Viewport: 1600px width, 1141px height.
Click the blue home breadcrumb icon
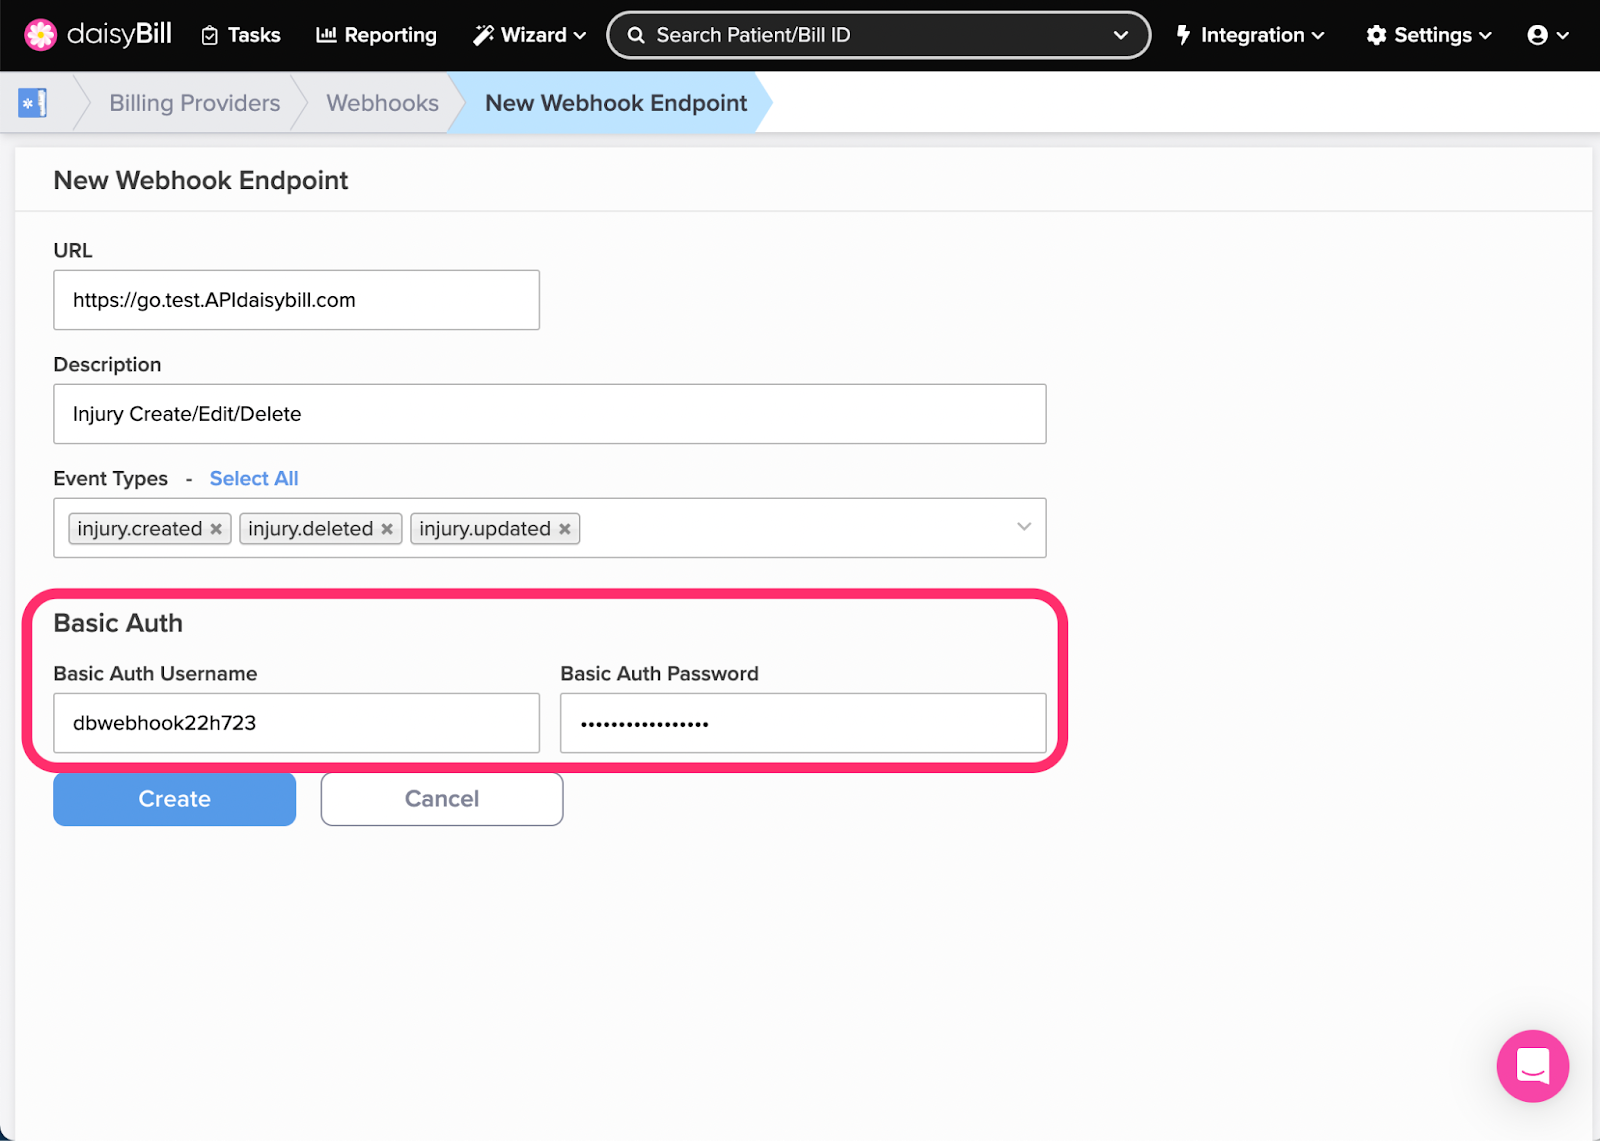tap(32, 102)
